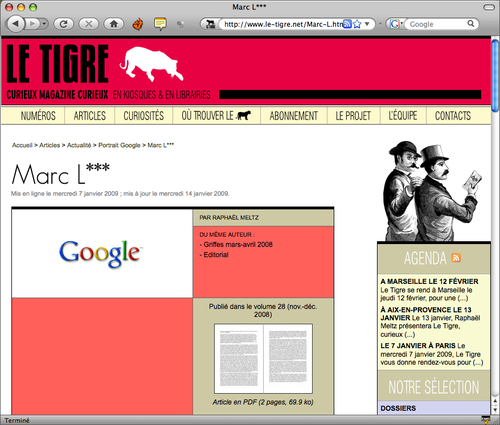
Task: Reload the page with the refresh button
Action: pos(64,24)
